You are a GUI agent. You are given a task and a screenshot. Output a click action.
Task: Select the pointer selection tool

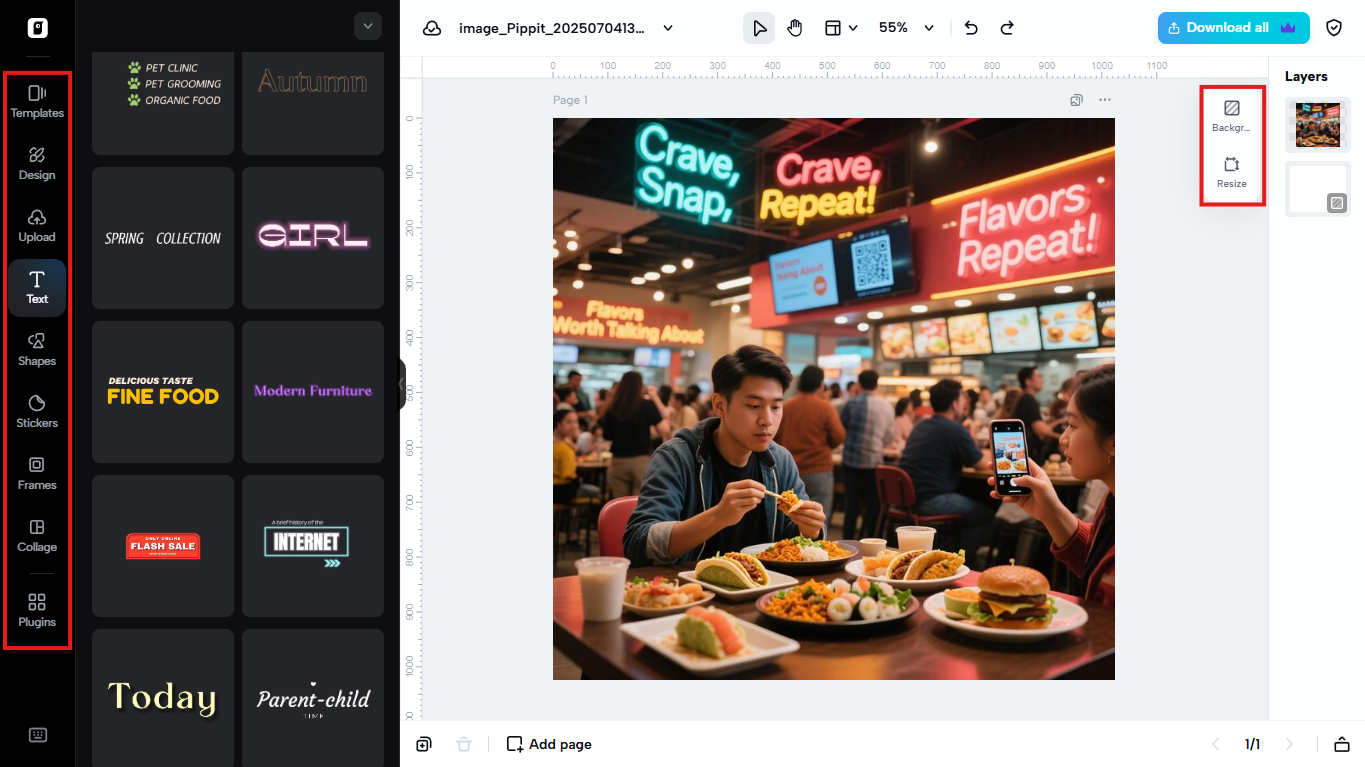[759, 28]
